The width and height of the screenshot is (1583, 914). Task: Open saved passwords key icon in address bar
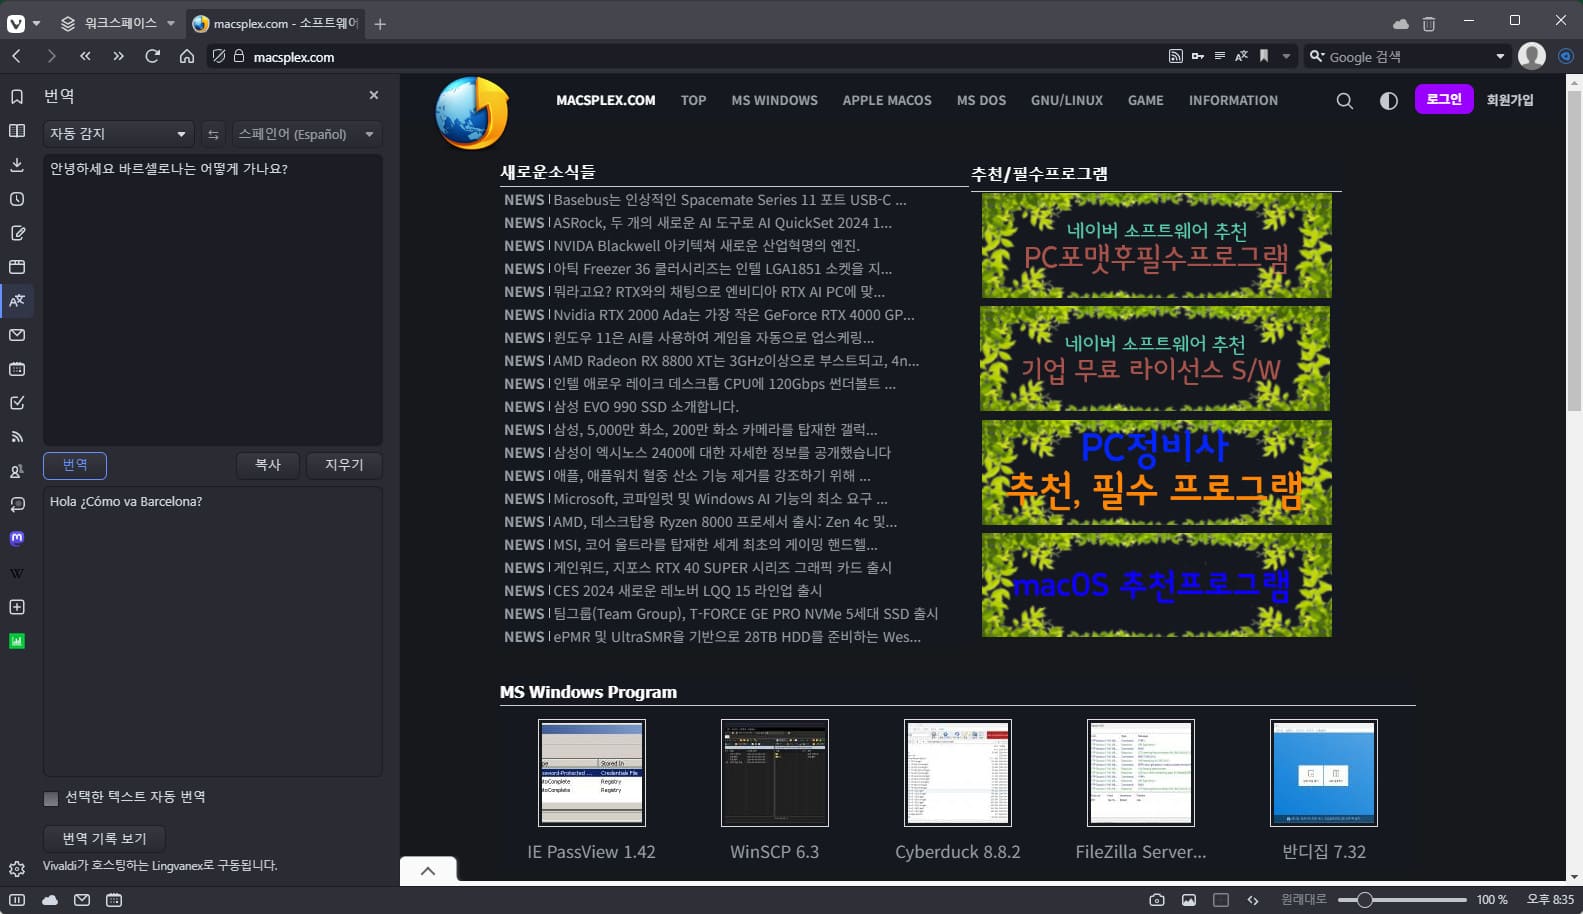1198,56
